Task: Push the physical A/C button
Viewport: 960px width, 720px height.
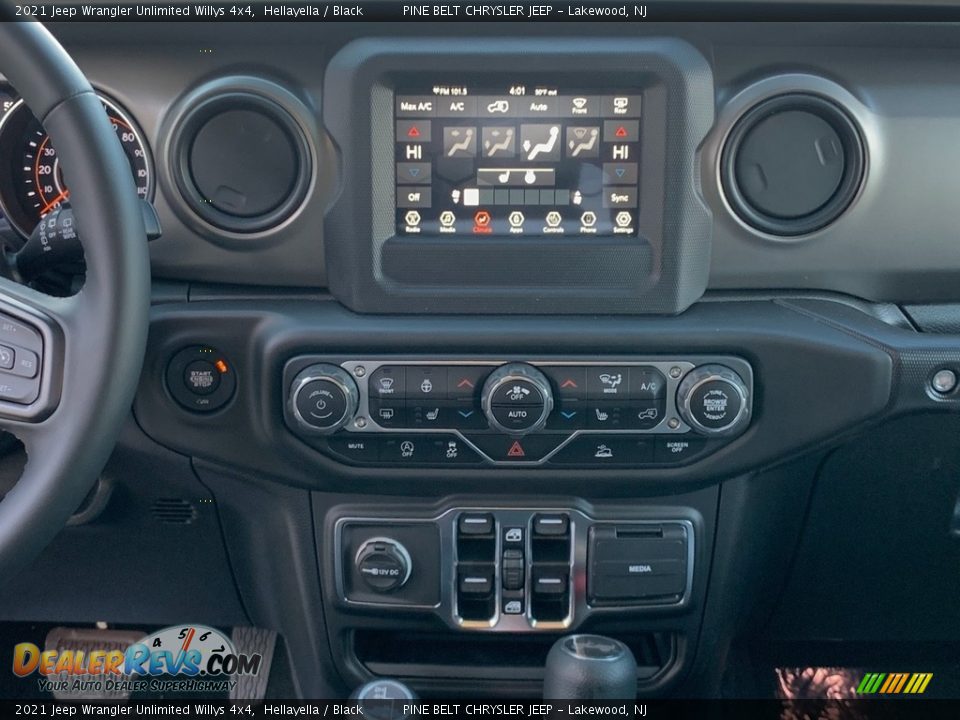Action: click(648, 385)
